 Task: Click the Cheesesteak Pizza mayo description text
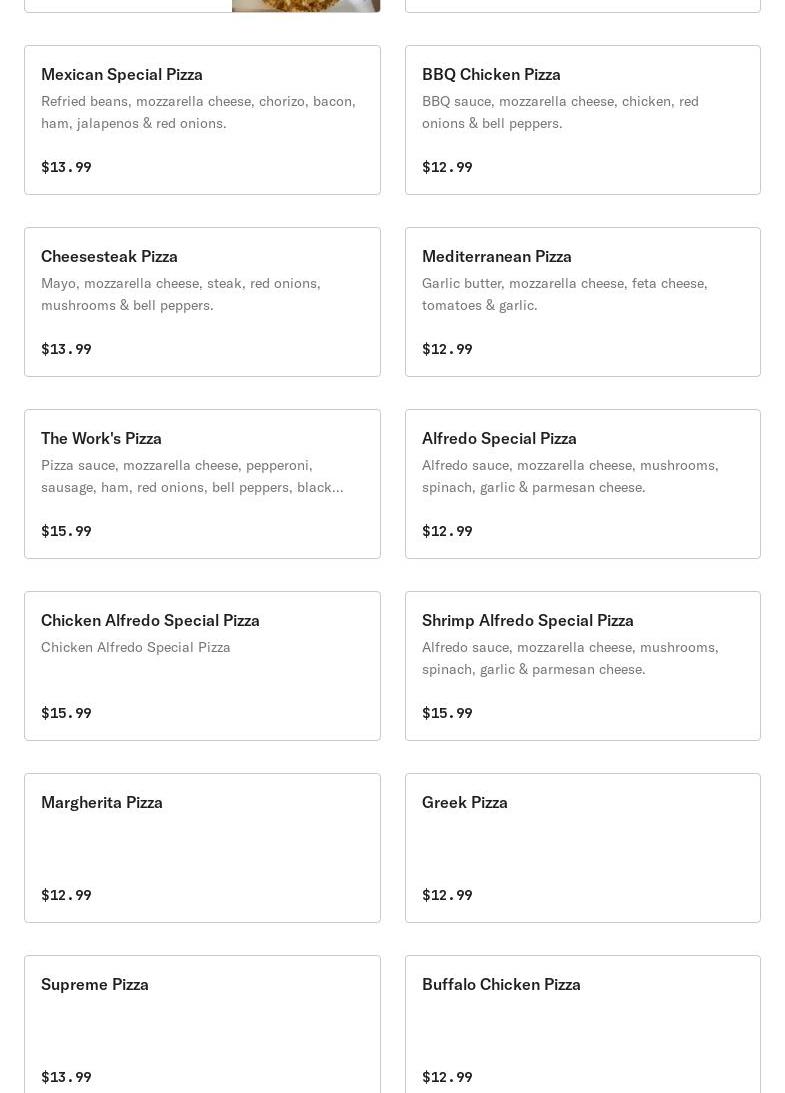coord(180,294)
